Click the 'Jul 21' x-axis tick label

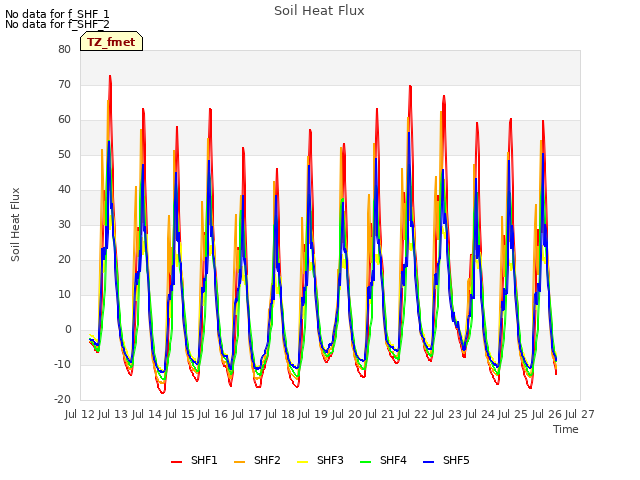coord(380,414)
